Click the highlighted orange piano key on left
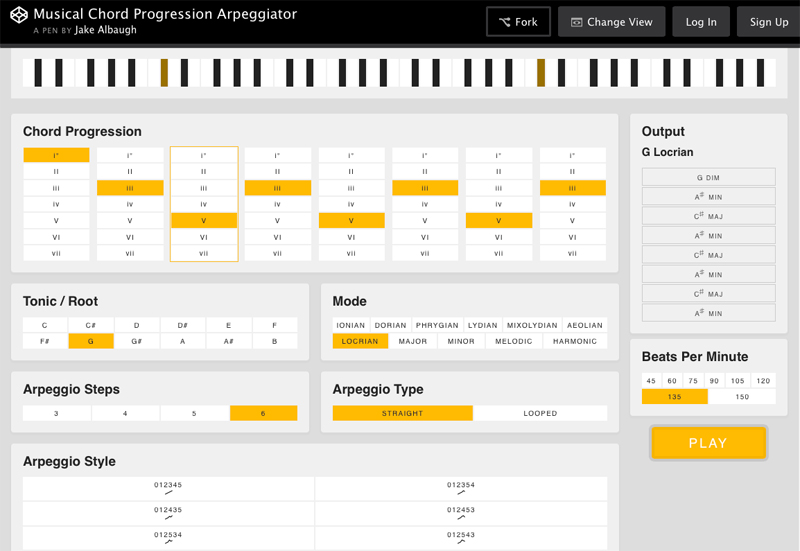 pyautogui.click(x=164, y=73)
